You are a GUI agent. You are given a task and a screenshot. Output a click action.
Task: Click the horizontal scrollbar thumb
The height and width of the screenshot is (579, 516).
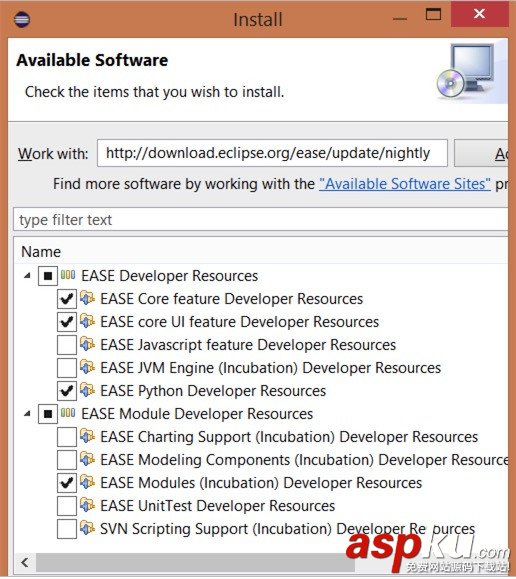[195, 562]
